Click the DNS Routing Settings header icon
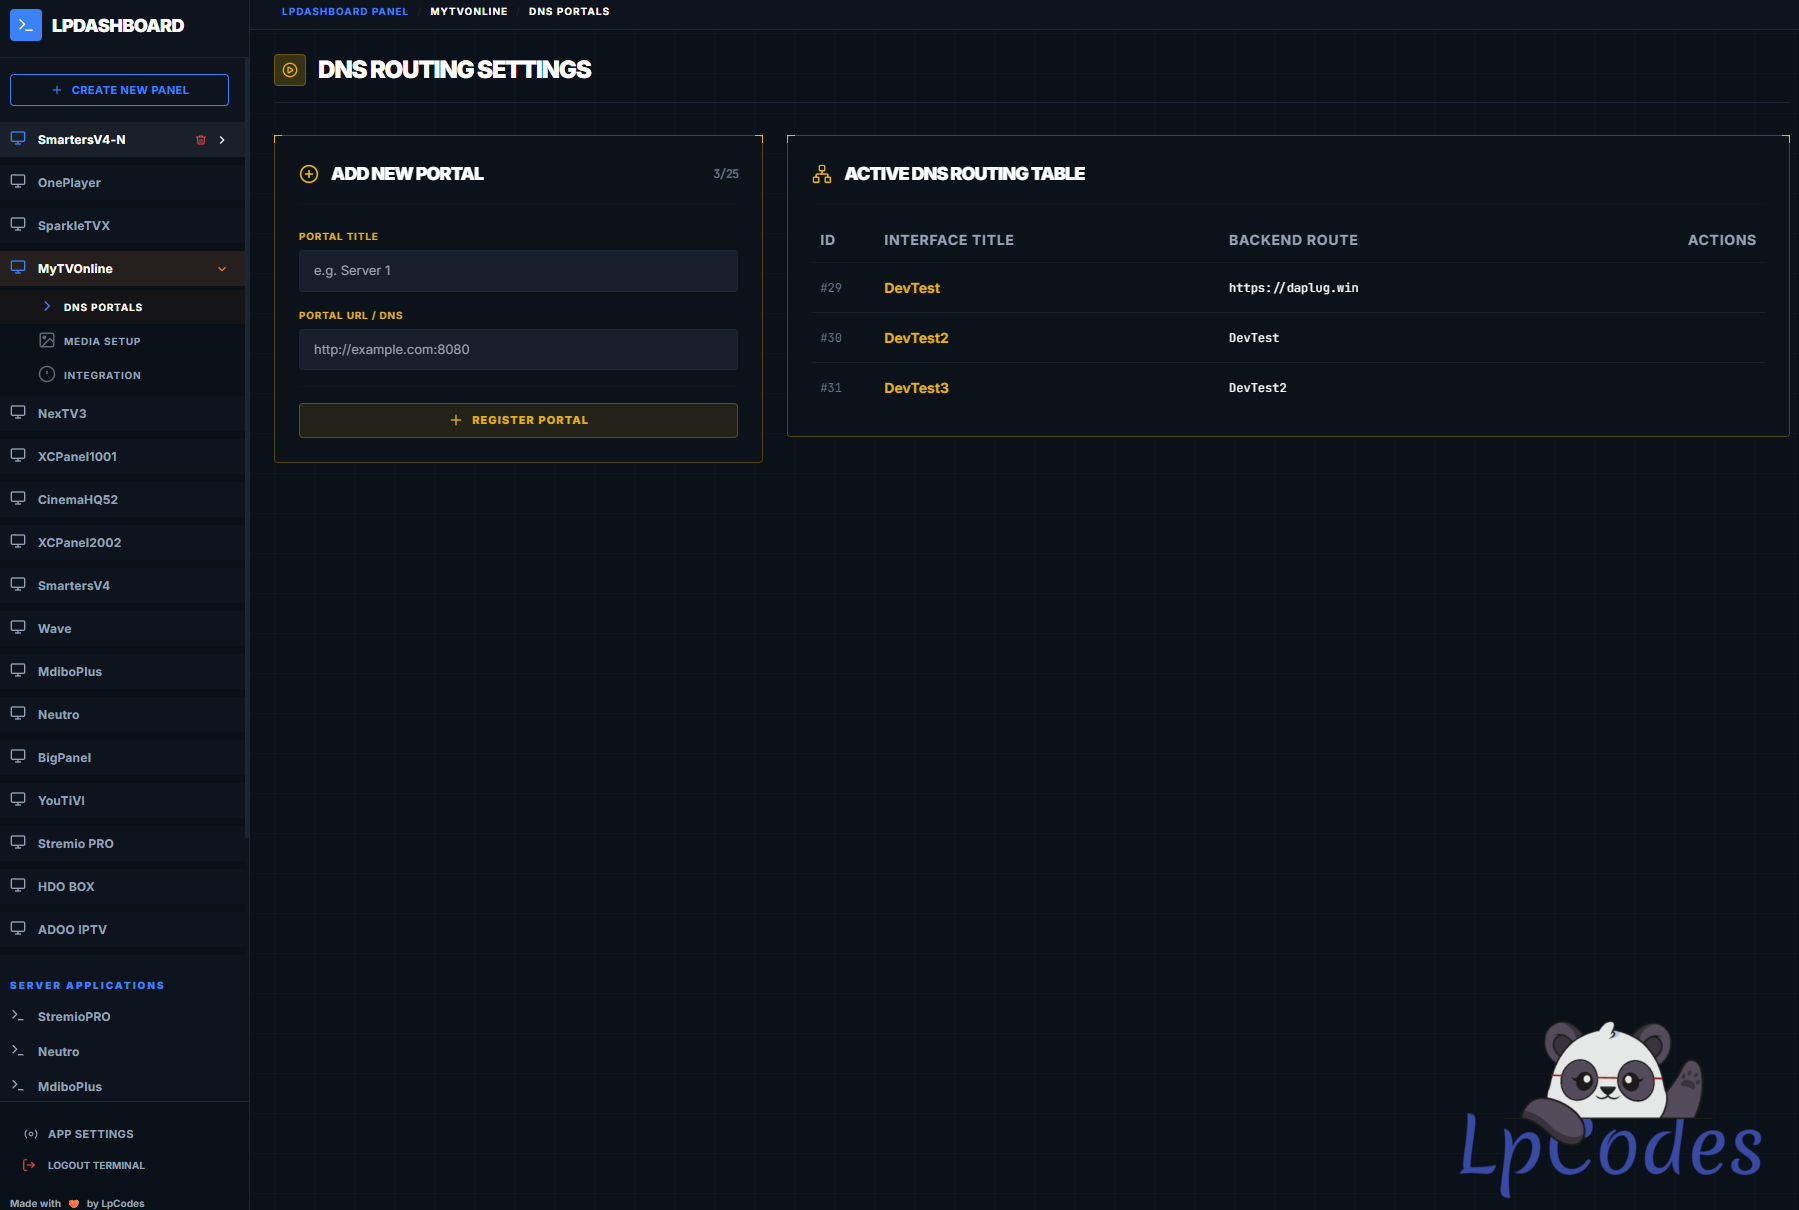Viewport: 1799px width, 1210px height. coord(290,70)
